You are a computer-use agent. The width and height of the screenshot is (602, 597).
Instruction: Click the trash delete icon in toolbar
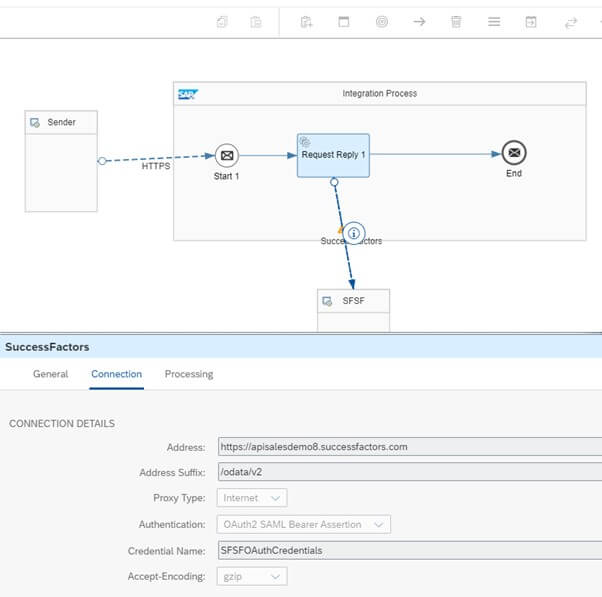click(456, 21)
